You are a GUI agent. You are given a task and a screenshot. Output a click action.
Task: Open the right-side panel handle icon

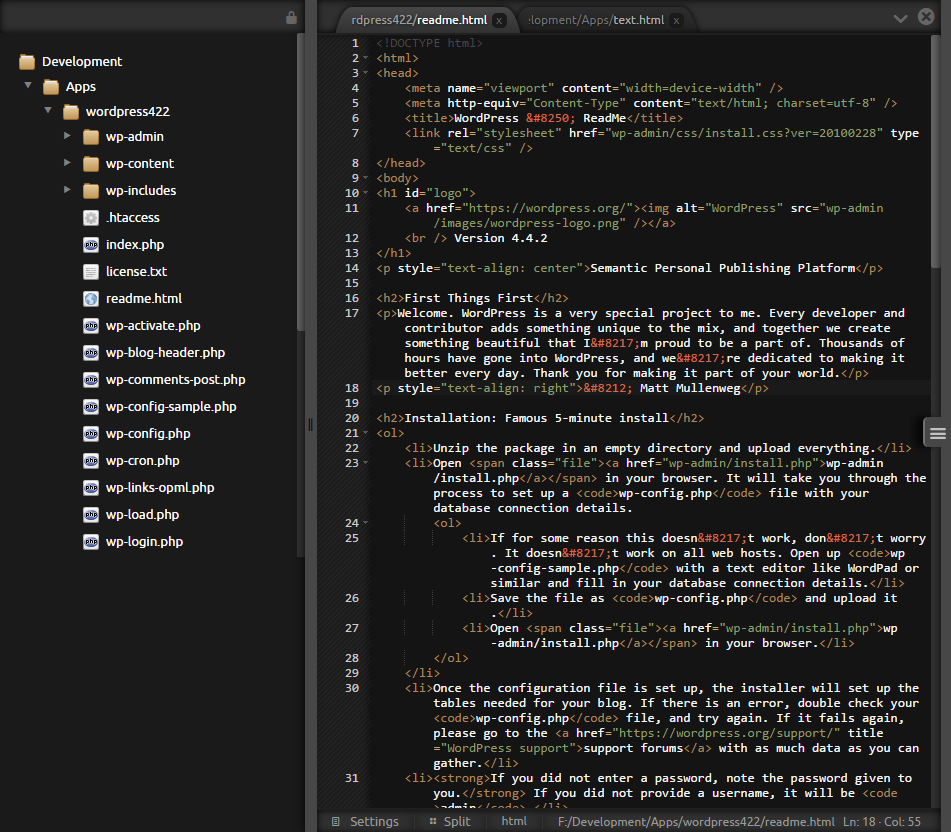[937, 432]
